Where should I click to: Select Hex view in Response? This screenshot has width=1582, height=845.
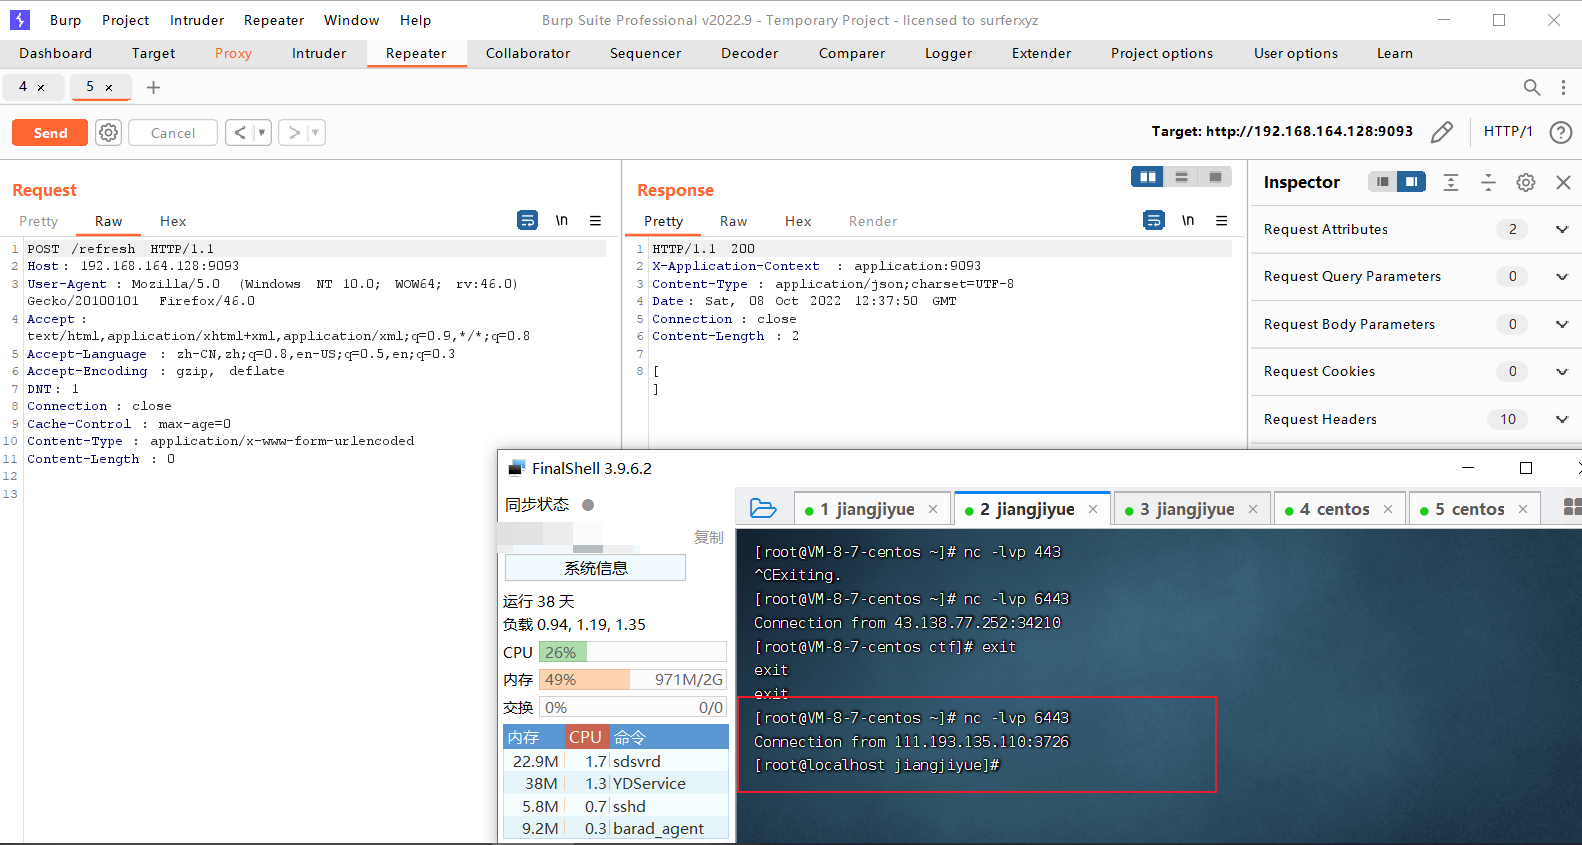(x=797, y=221)
